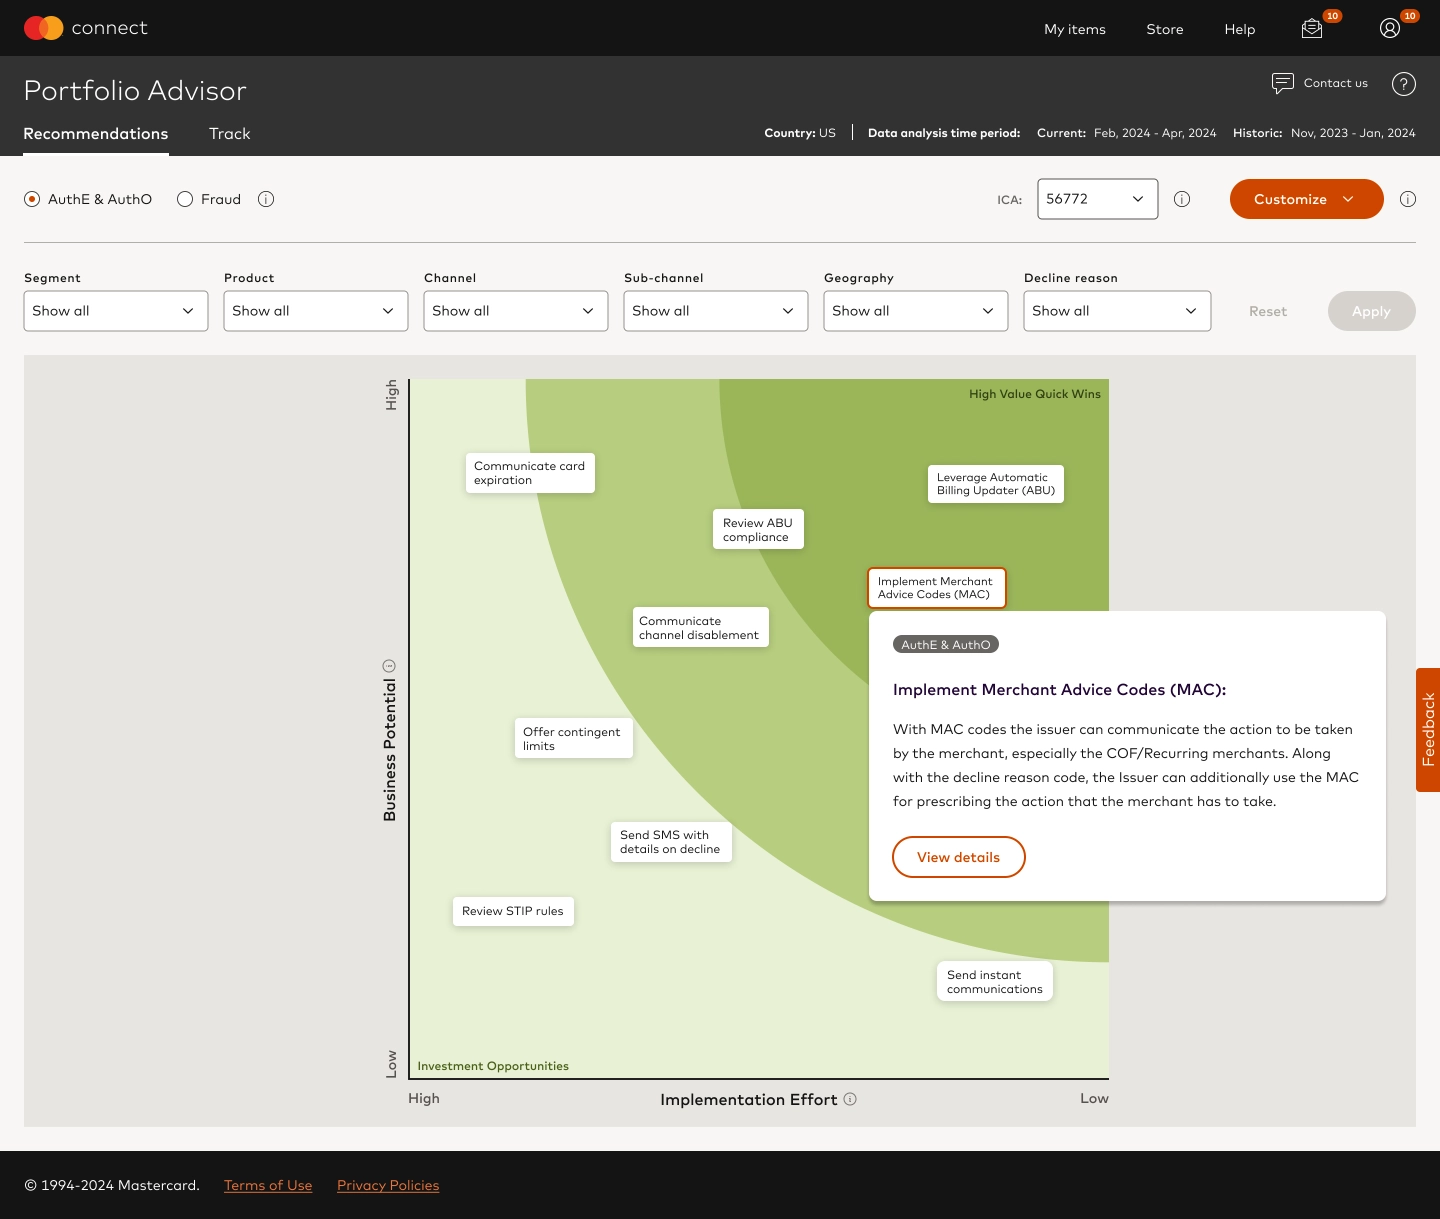Open the Channel filter dropdown
The image size is (1440, 1219).
click(x=516, y=311)
